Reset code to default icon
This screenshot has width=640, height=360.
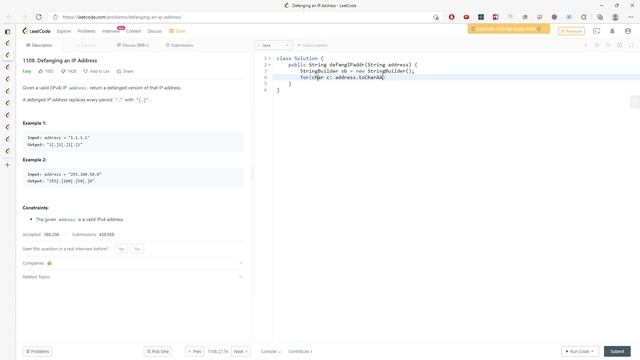(609, 45)
